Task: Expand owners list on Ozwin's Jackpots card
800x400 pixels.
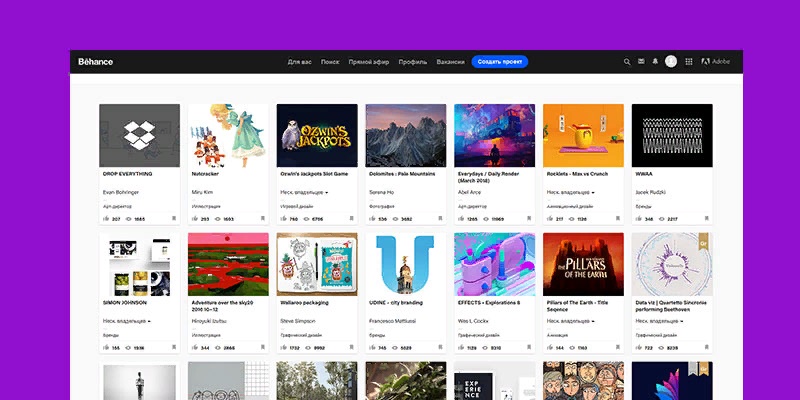Action: 304,192
